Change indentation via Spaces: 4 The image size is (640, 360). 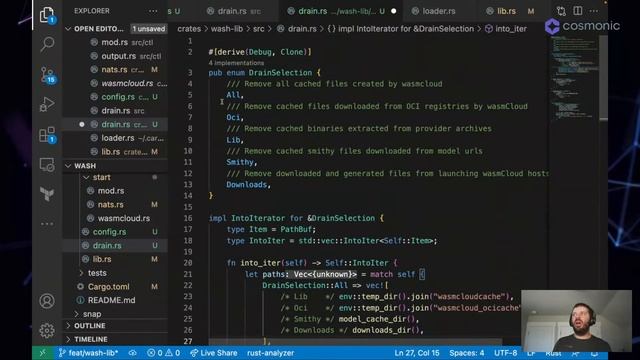click(467, 353)
